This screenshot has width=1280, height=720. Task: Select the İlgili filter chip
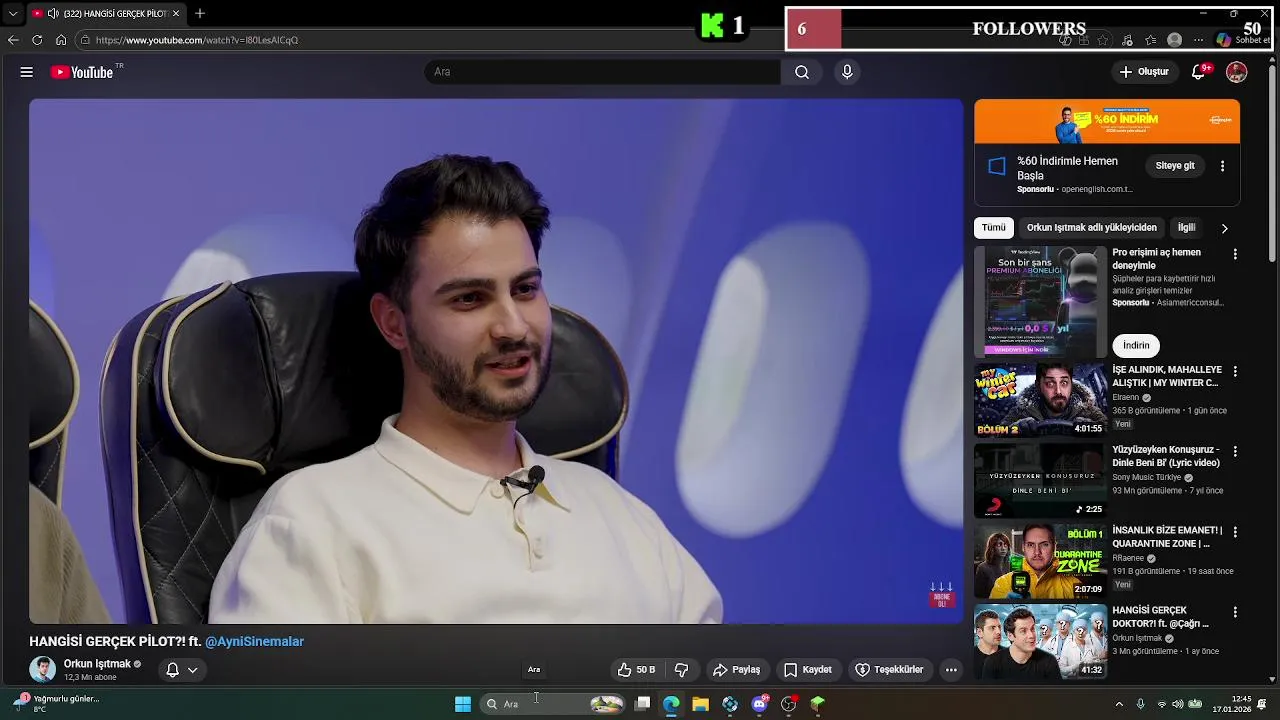[x=1186, y=228]
